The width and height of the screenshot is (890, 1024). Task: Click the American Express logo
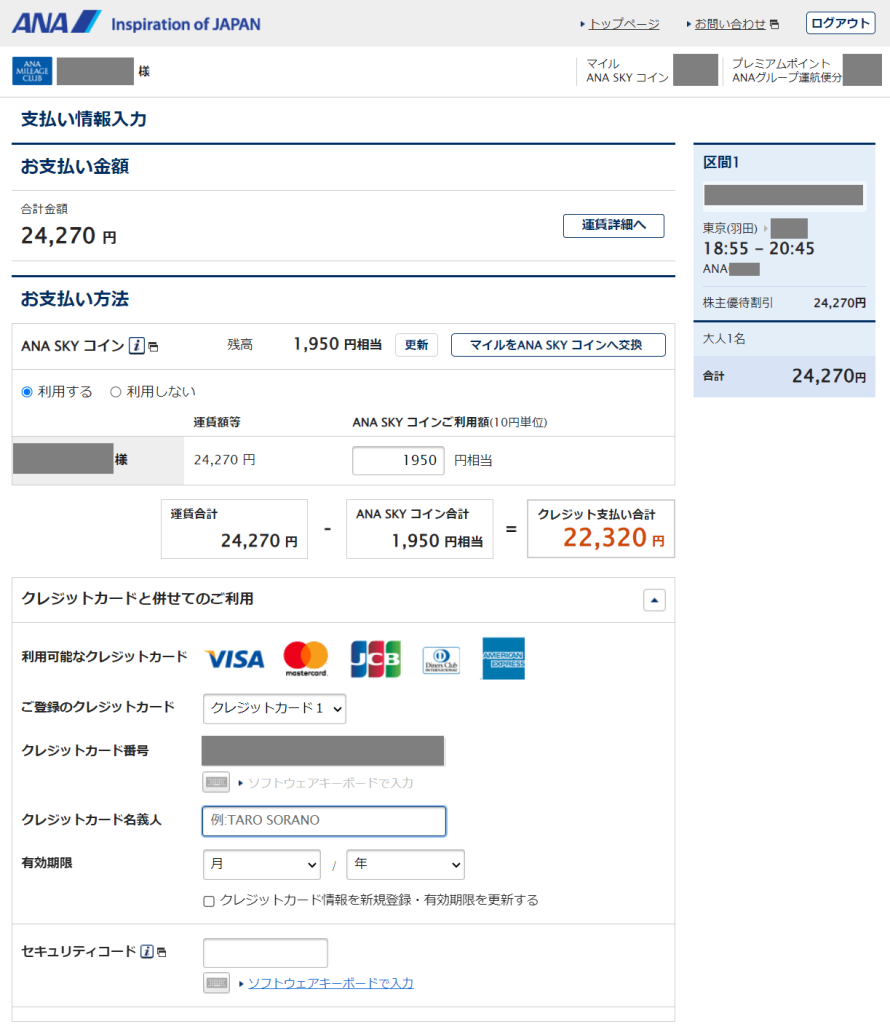pyautogui.click(x=503, y=658)
